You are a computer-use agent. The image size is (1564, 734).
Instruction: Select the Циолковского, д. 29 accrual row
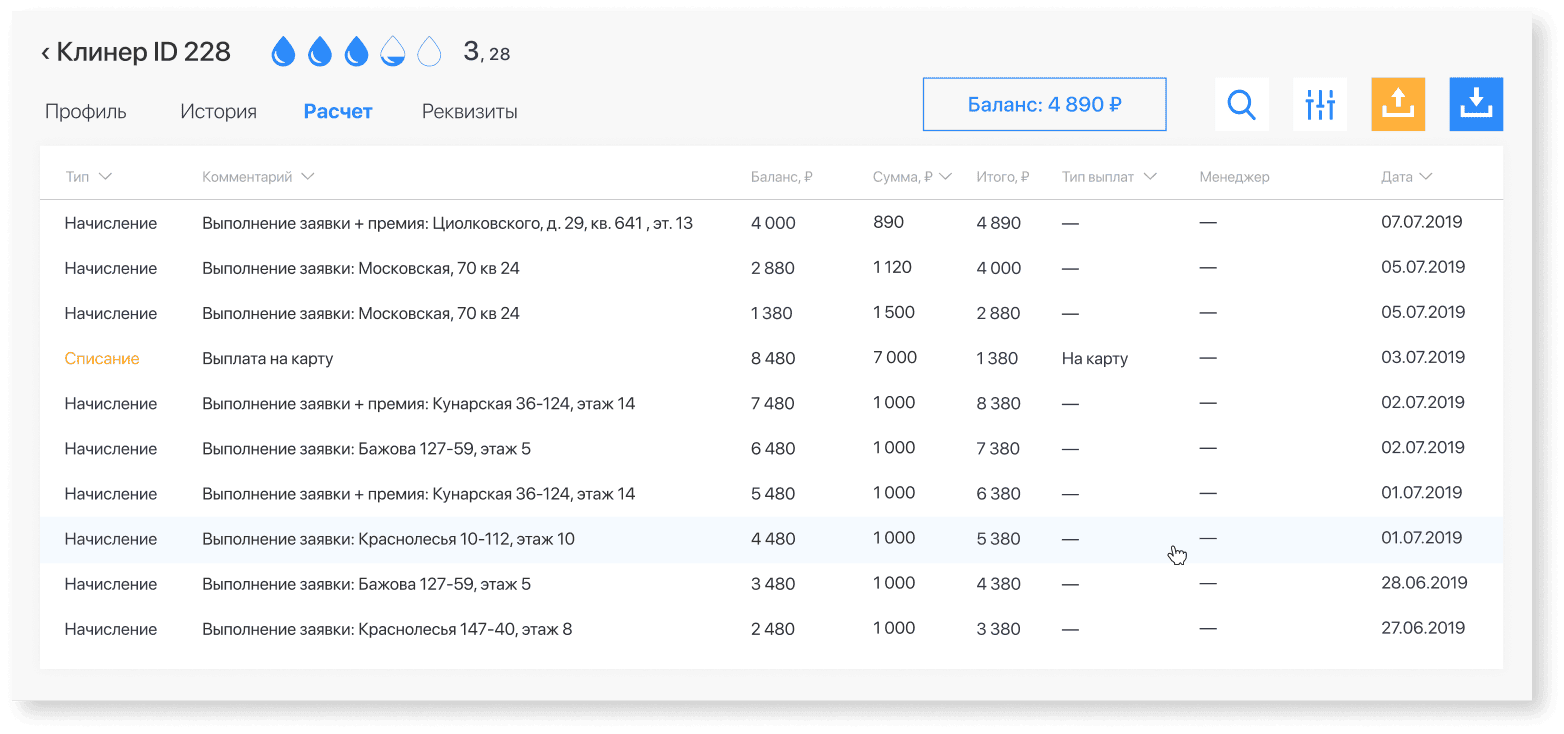(x=447, y=223)
